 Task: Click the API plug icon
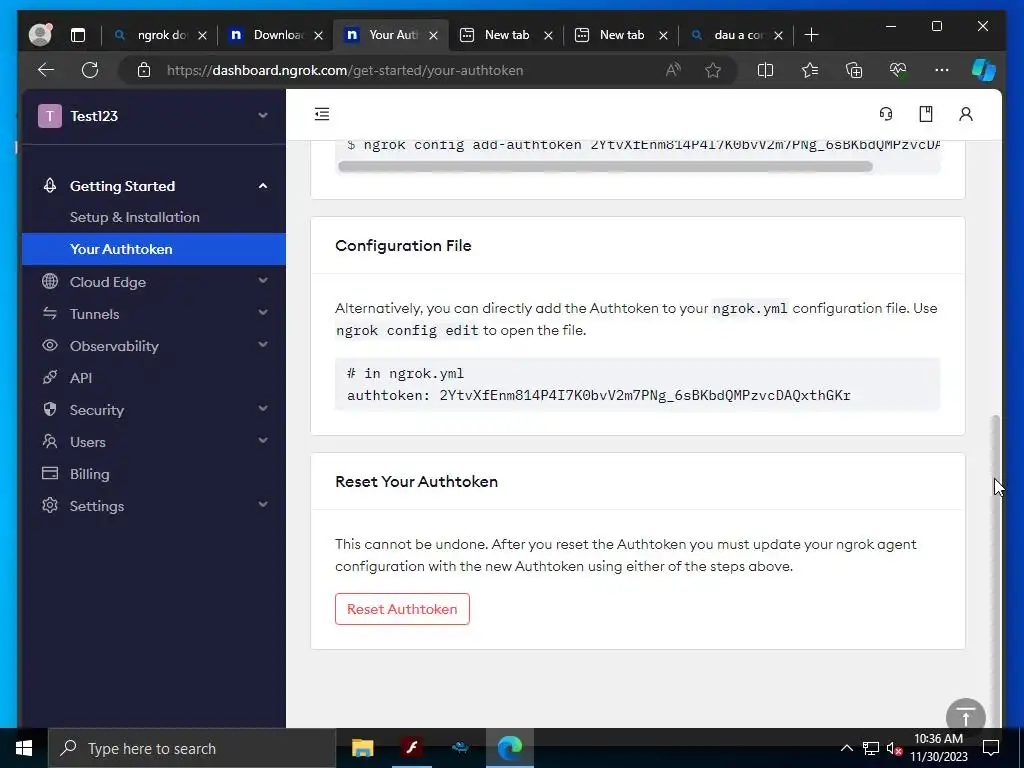(x=50, y=377)
